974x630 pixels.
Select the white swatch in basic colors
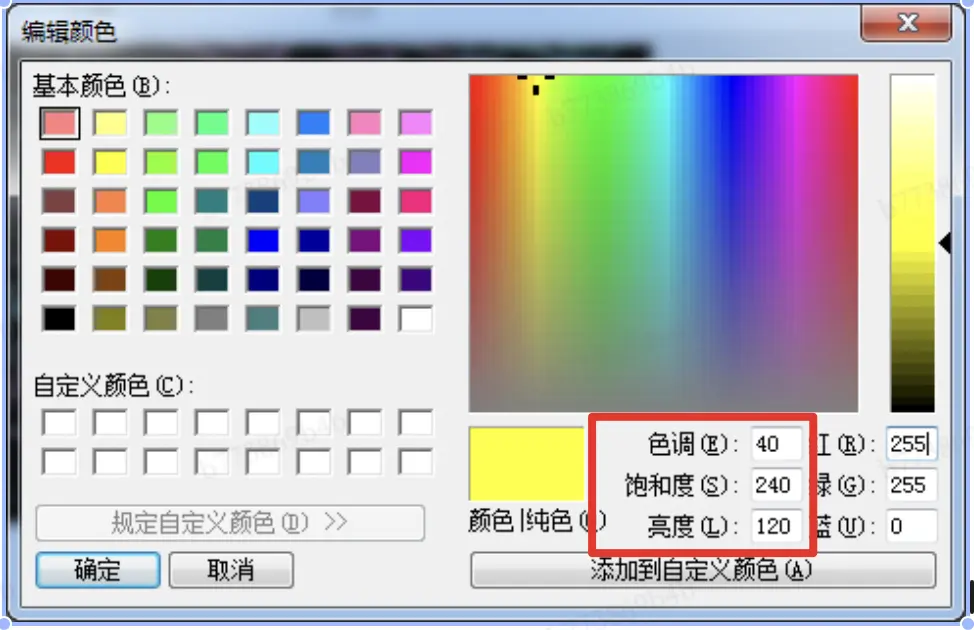point(416,317)
